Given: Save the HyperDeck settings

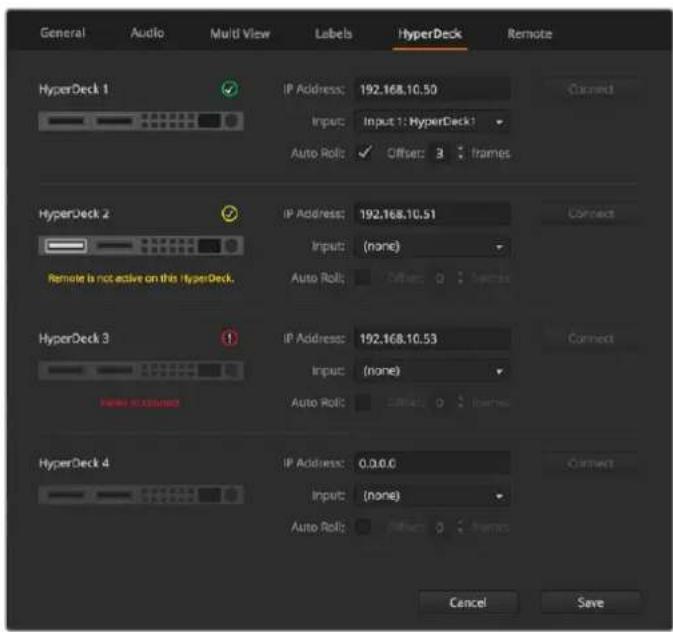Looking at the screenshot, I should tap(591, 602).
